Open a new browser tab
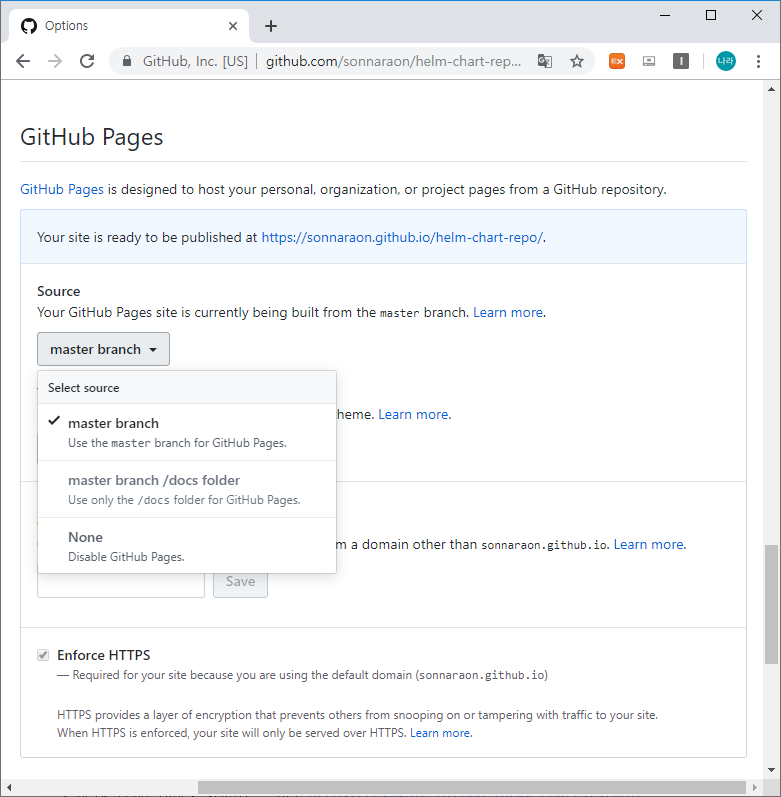 click(271, 26)
